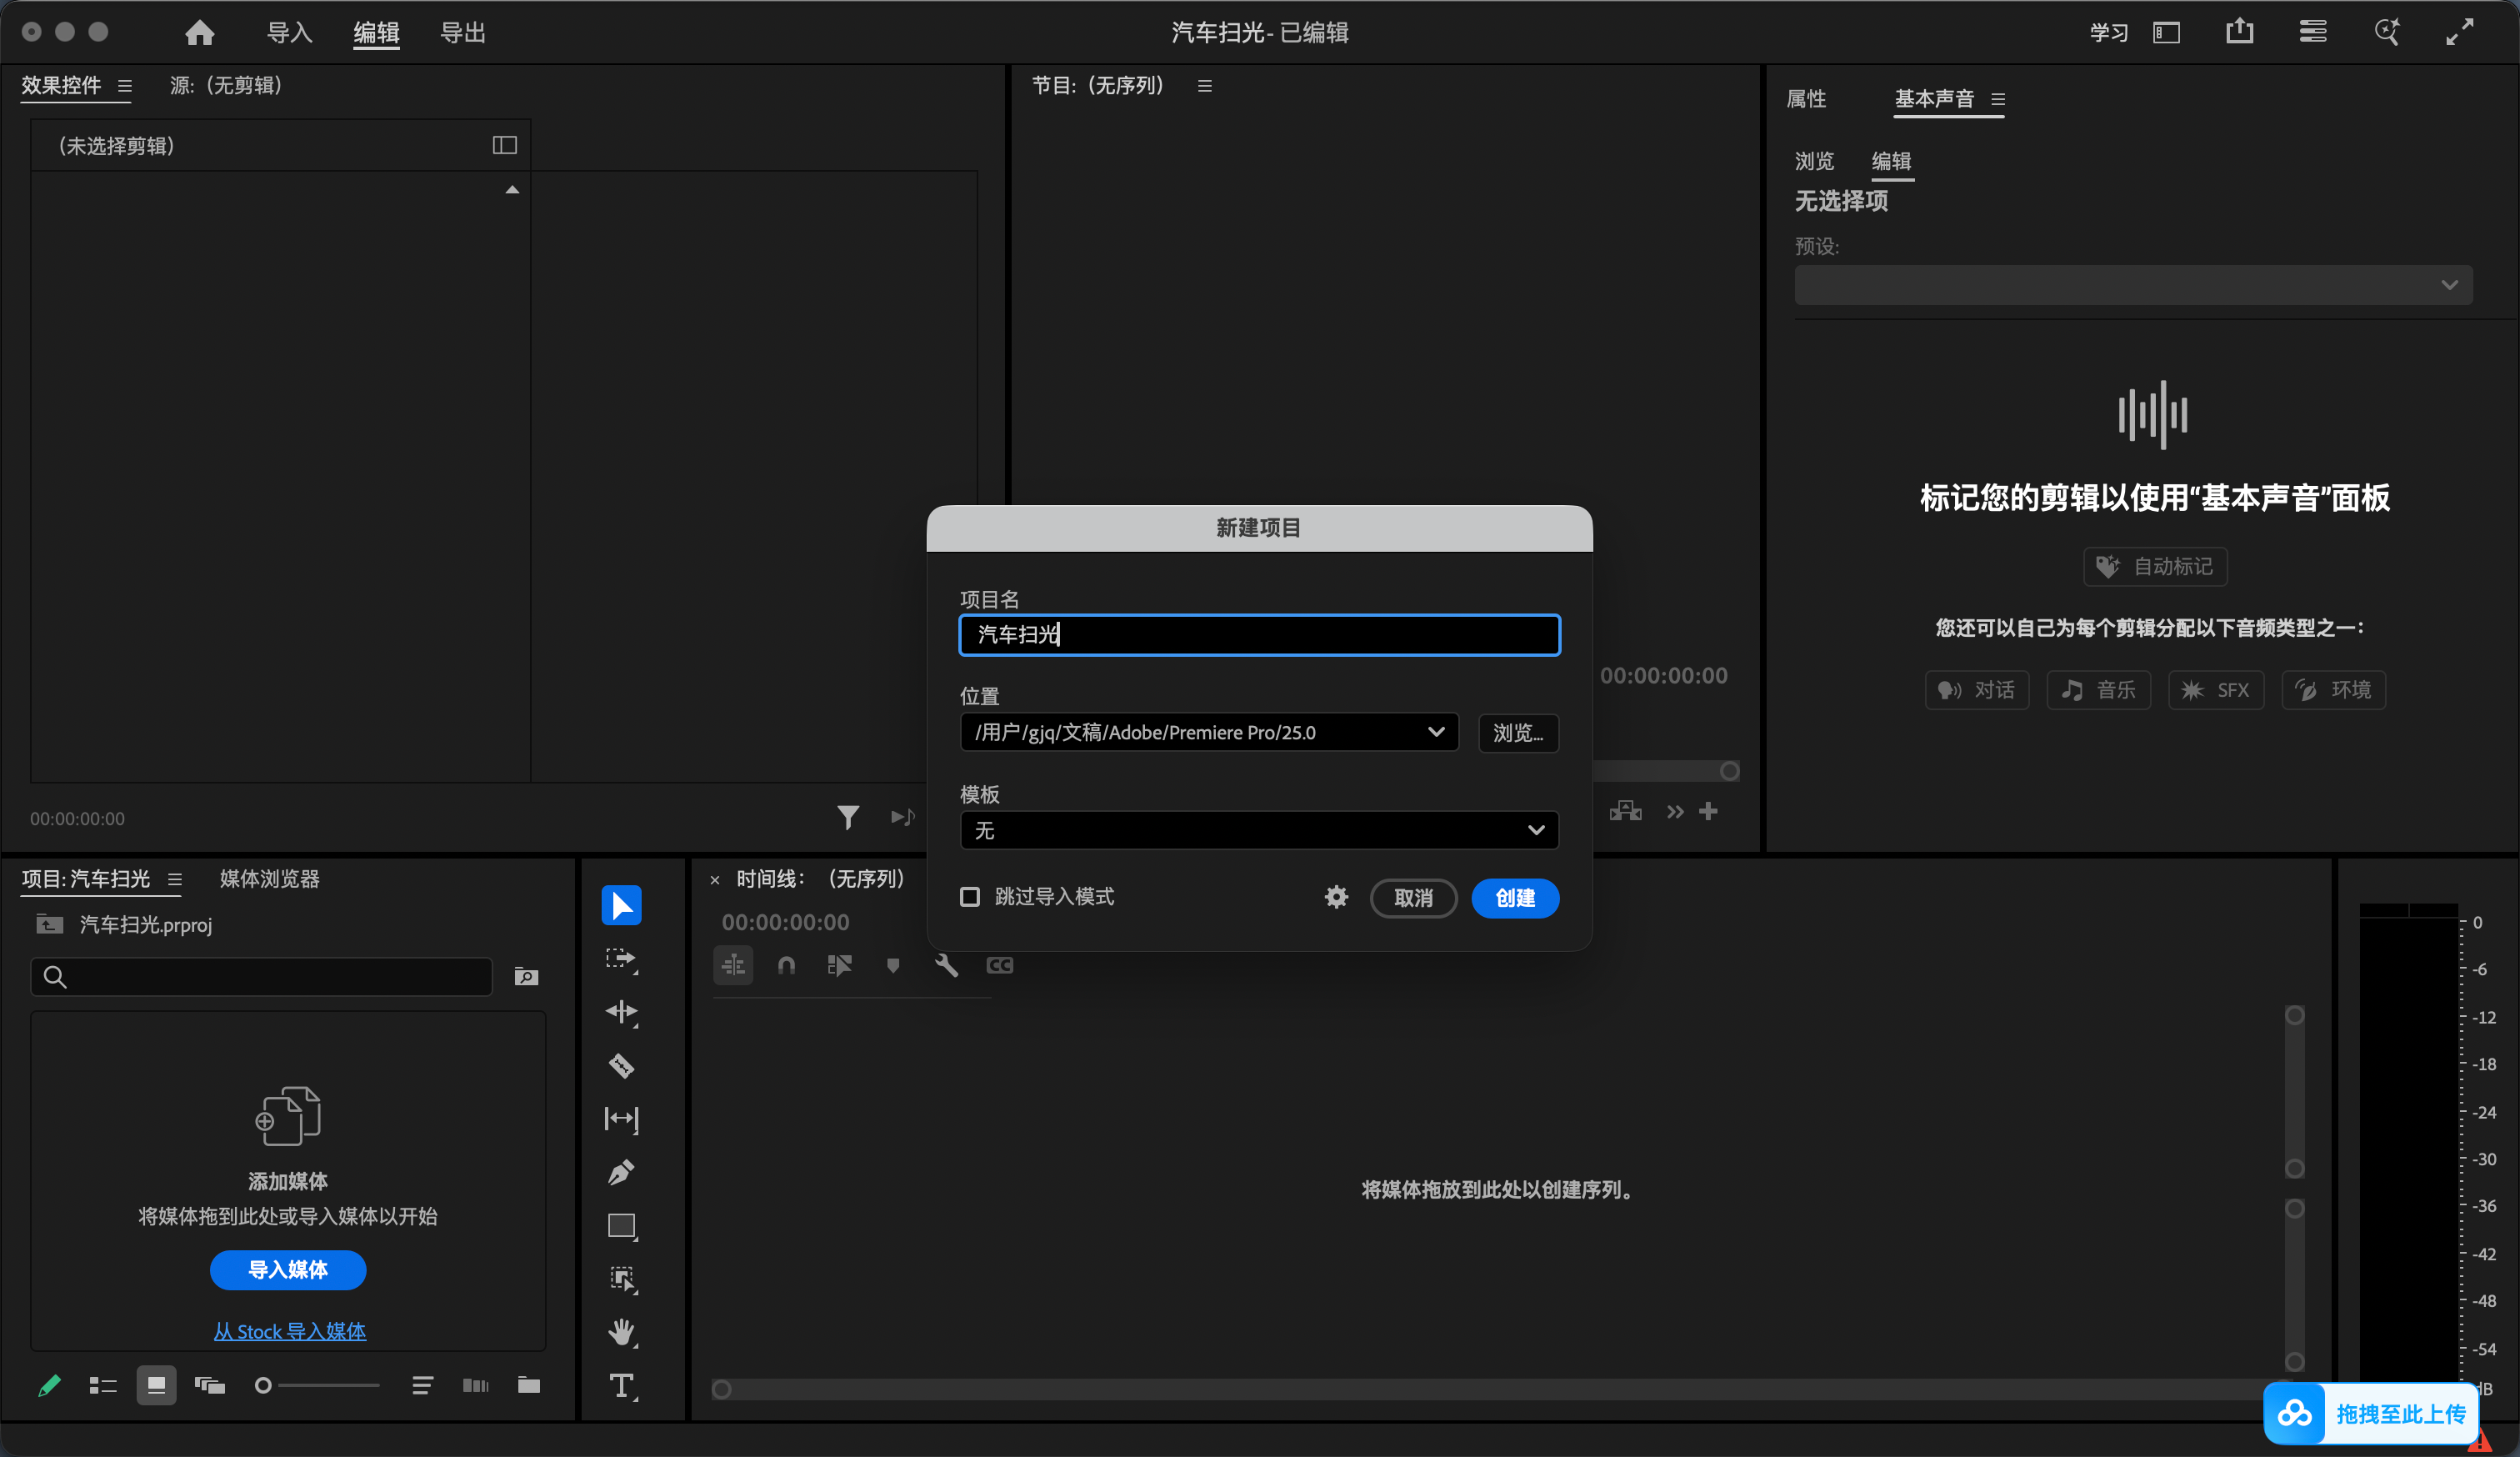Click the find-by-folder icon beside search
This screenshot has height=1457, width=2520.
526,977
